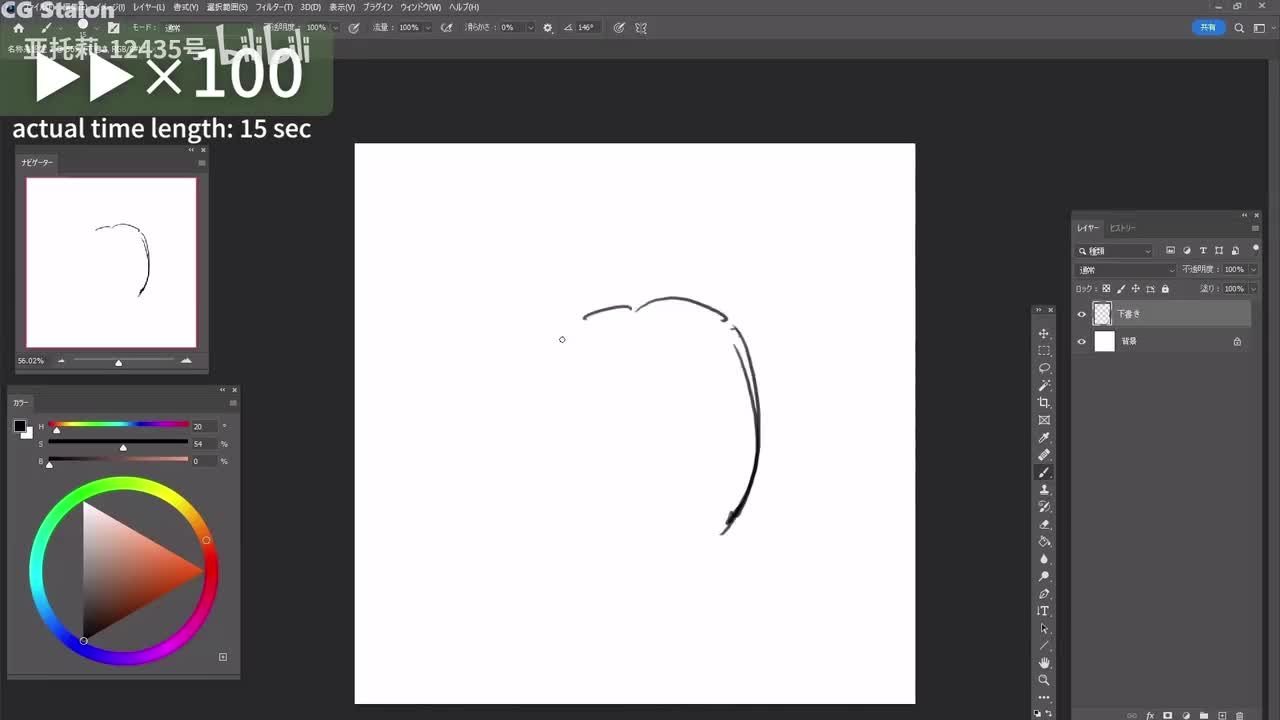Open brush smoothing options gear
The height and width of the screenshot is (720, 1280).
coord(548,28)
